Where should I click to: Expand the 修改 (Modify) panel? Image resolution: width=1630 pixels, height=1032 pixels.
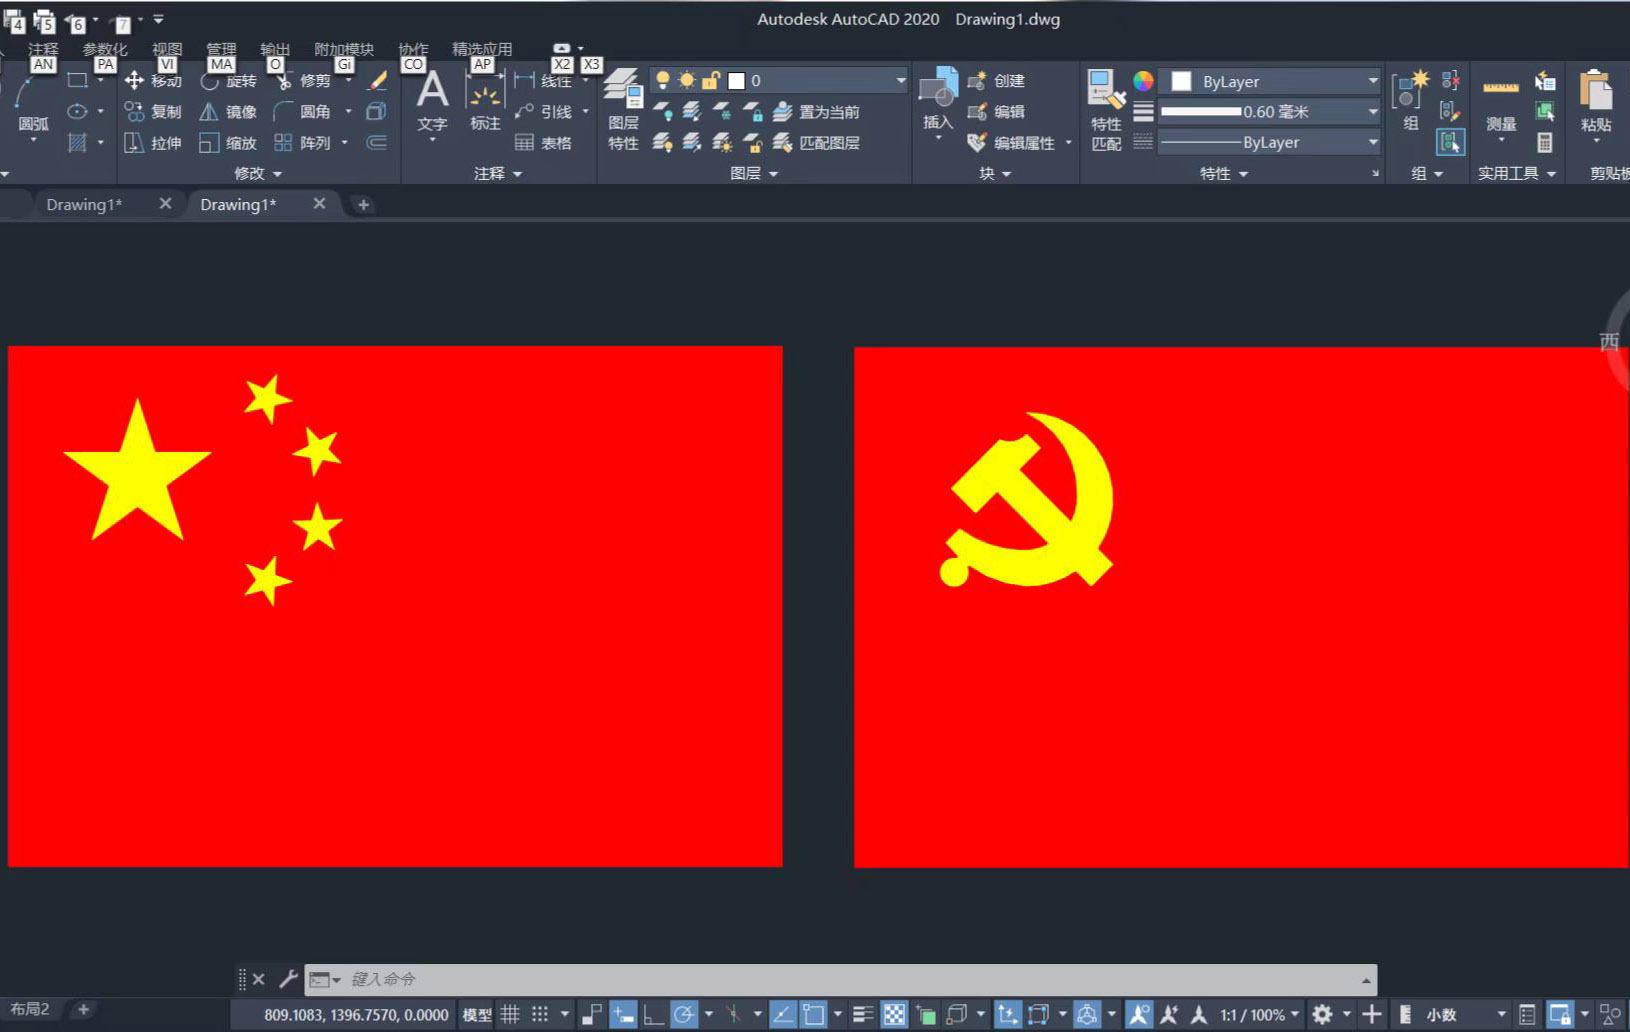258,173
